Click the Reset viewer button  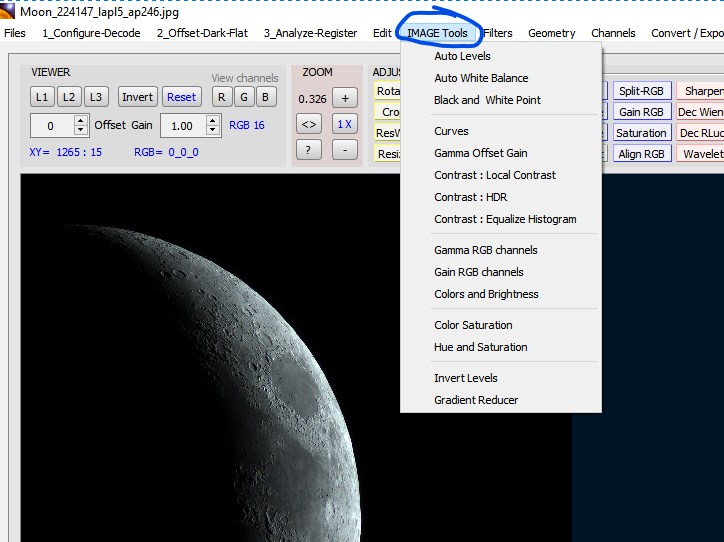[181, 97]
